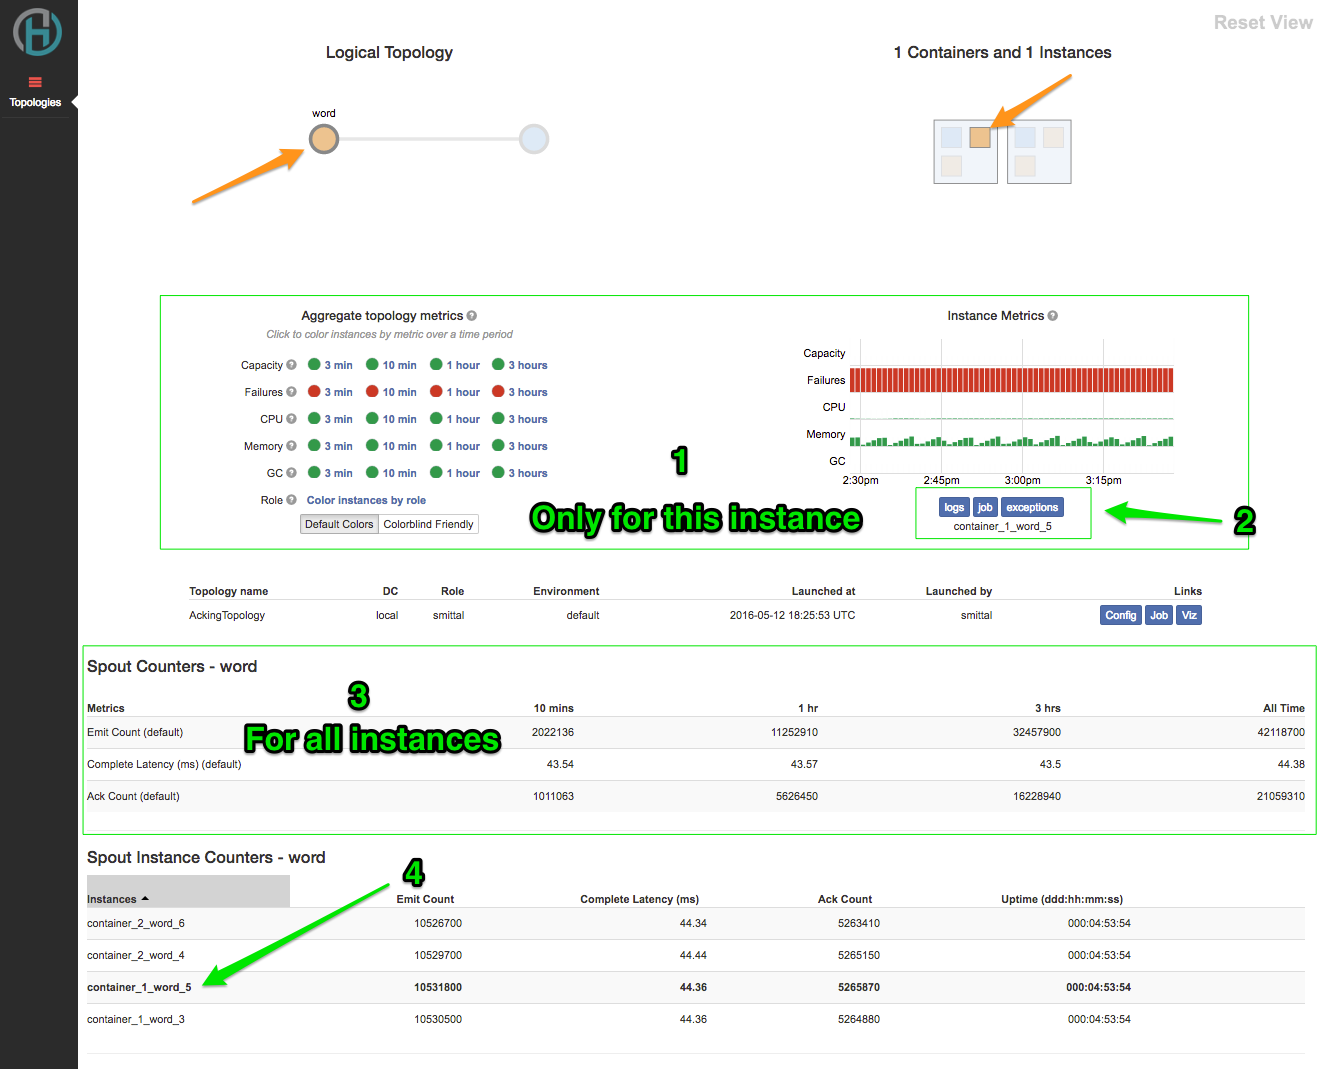Viewport: 1324px width, 1069px height.
Task: Color by GC 10 min
Action: (391, 473)
